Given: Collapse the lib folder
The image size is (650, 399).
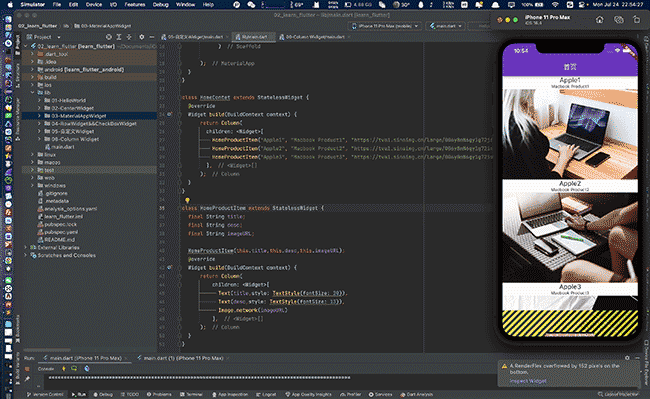Looking at the screenshot, I should 32,92.
